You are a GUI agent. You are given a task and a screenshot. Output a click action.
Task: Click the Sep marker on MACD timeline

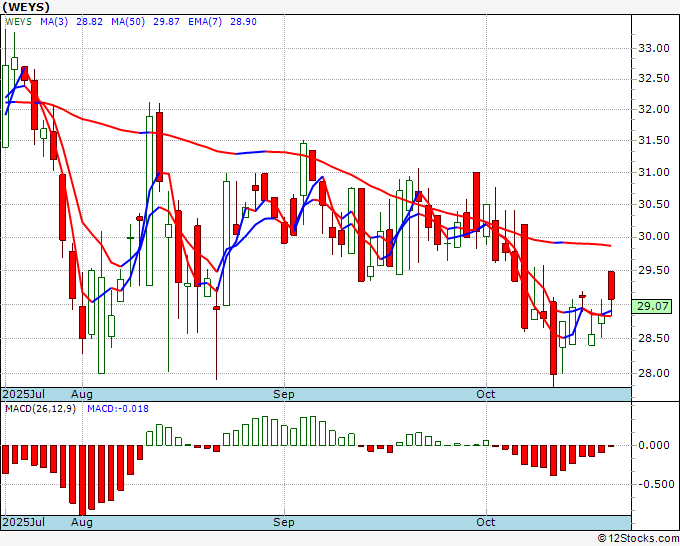pyautogui.click(x=284, y=522)
